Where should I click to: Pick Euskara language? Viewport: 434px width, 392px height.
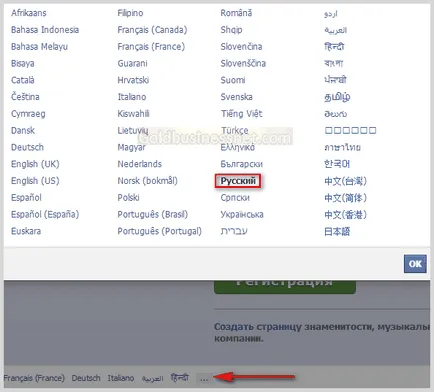point(26,231)
